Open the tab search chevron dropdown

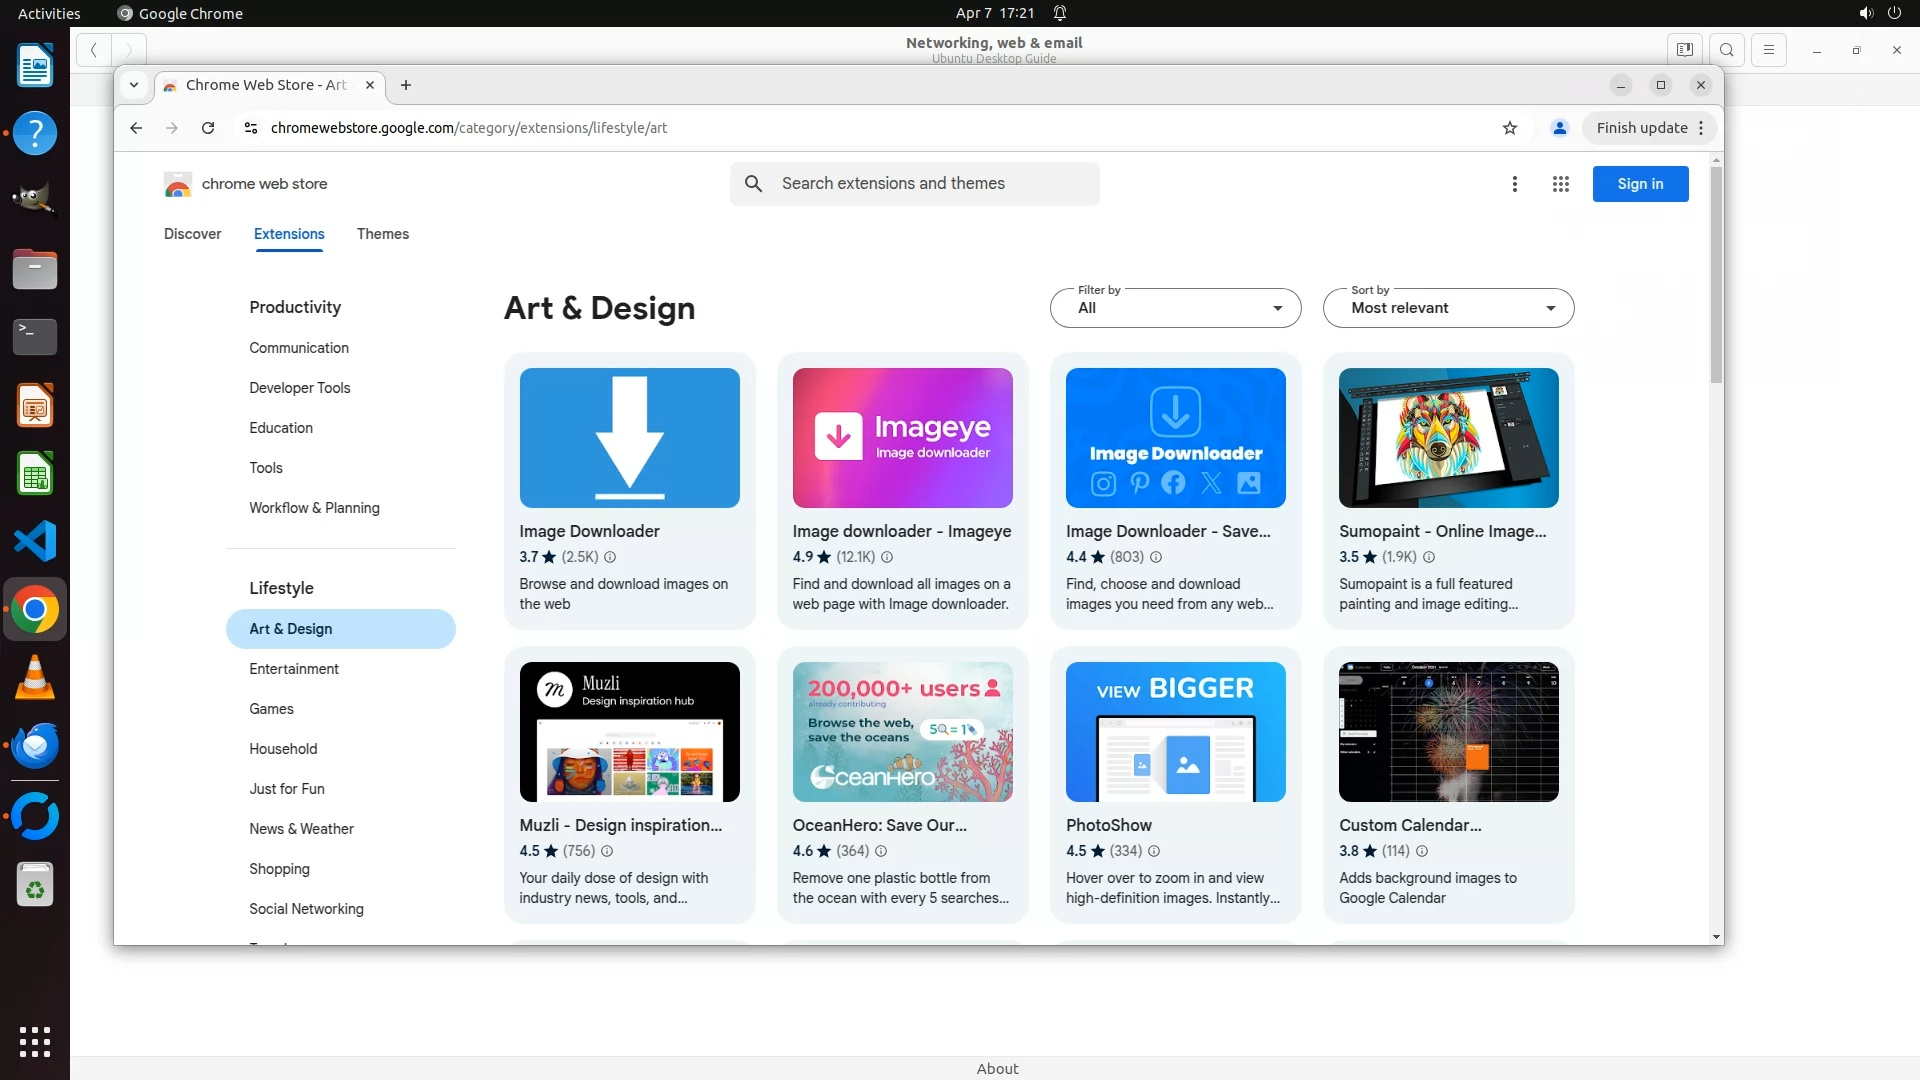pyautogui.click(x=134, y=85)
